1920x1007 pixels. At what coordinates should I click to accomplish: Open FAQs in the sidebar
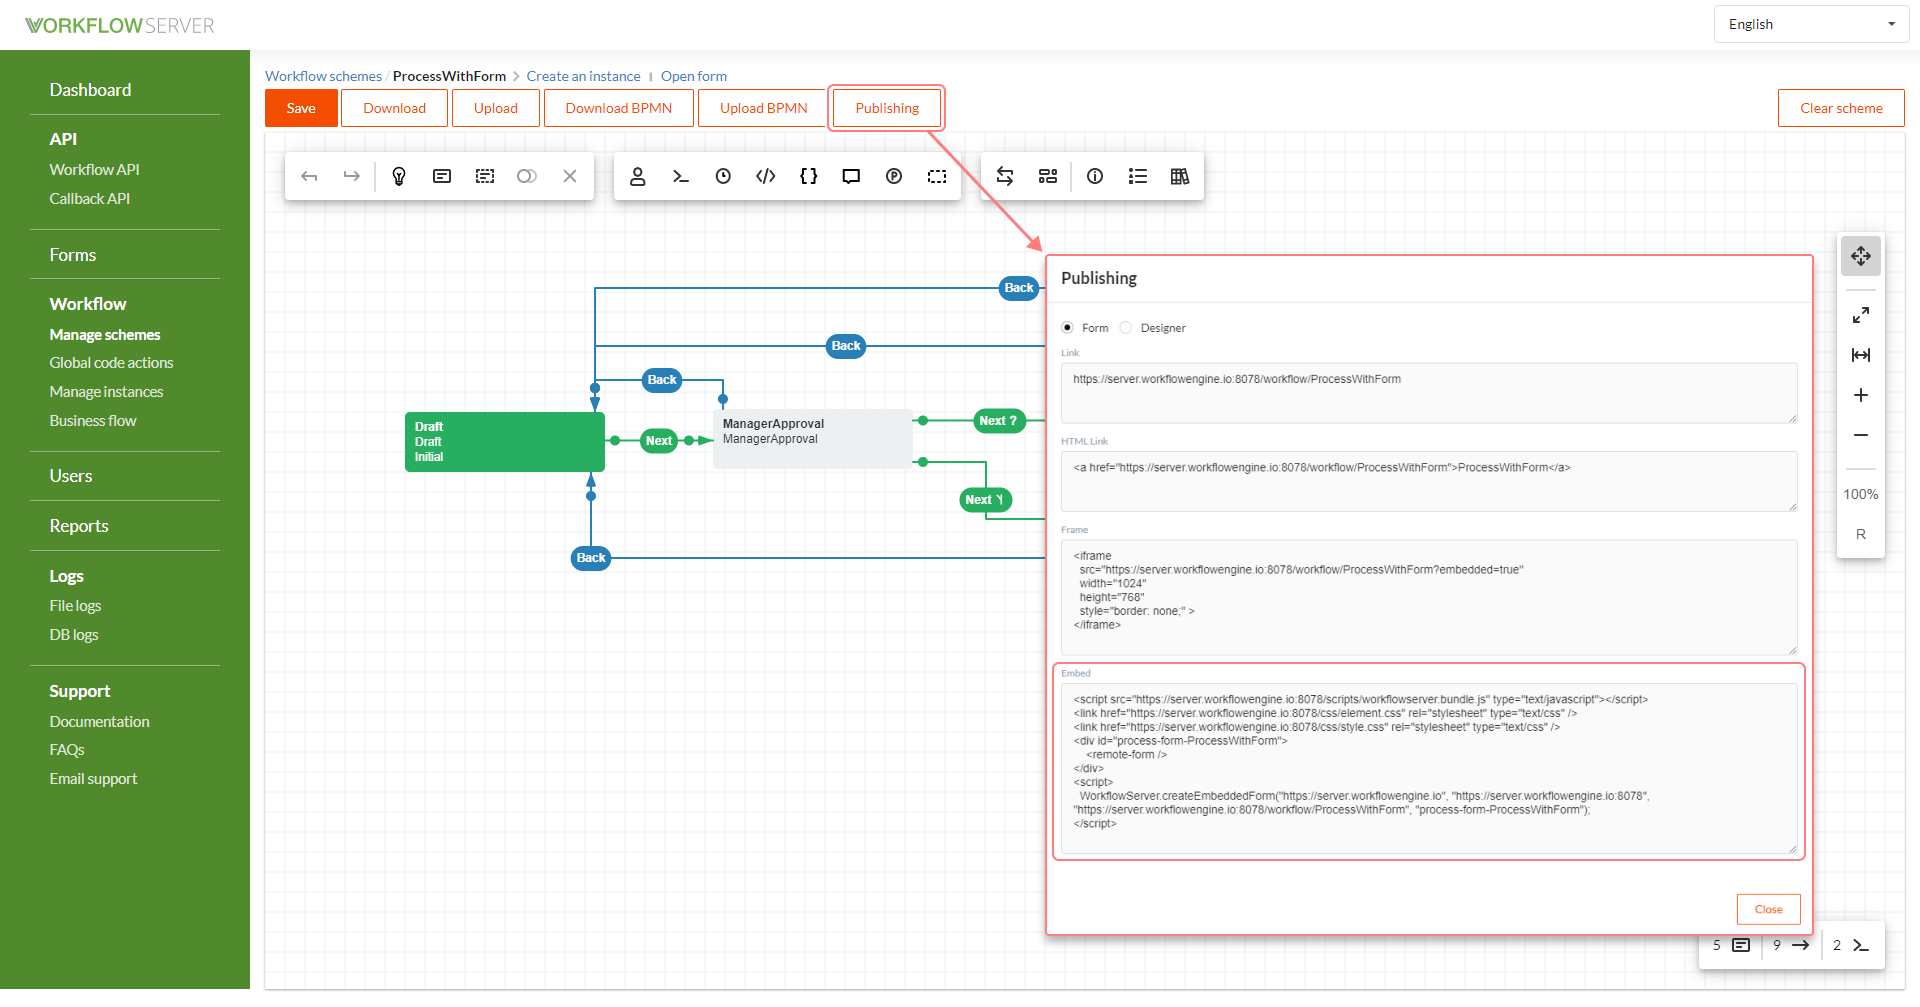[67, 750]
